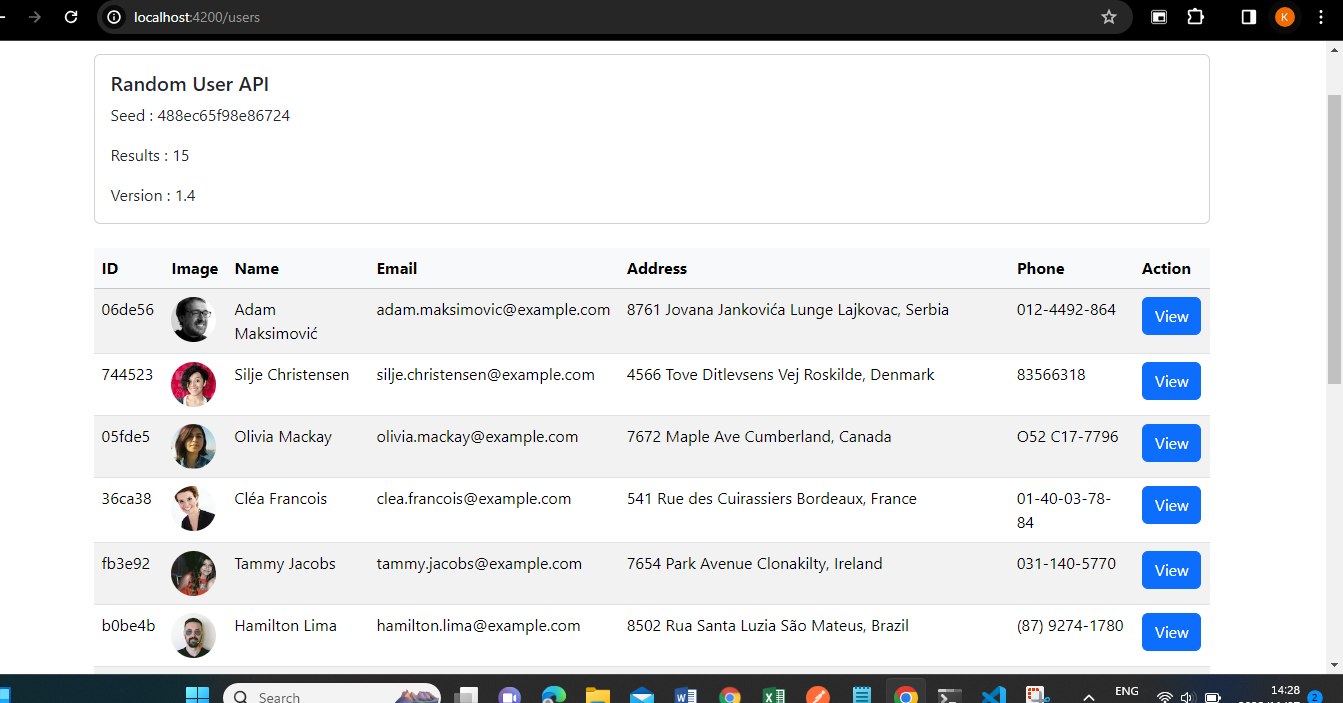Screen dimensions: 1343x703
Task: Open View for Olivia Mackay
Action: 1171,443
